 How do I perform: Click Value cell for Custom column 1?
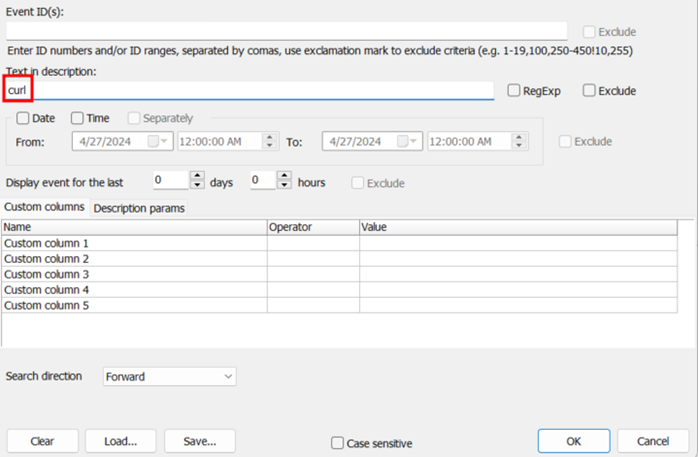[x=519, y=243]
